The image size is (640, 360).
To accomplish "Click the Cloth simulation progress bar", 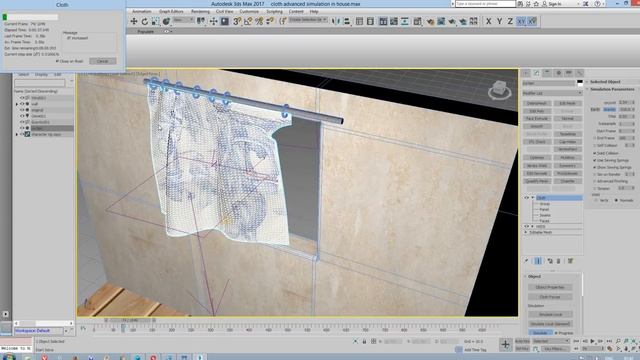I will (30, 17).
